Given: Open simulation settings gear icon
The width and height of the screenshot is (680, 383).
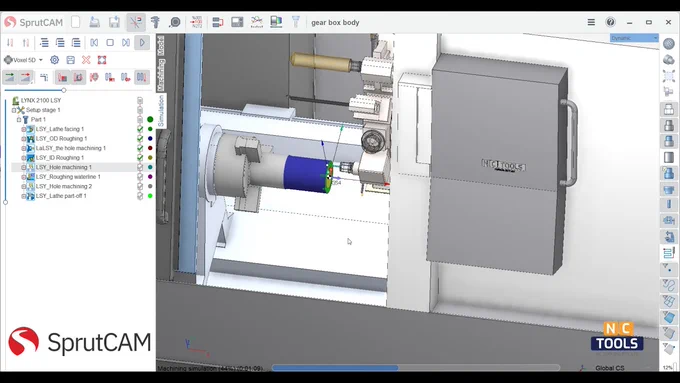Looking at the screenshot, I should tap(55, 60).
